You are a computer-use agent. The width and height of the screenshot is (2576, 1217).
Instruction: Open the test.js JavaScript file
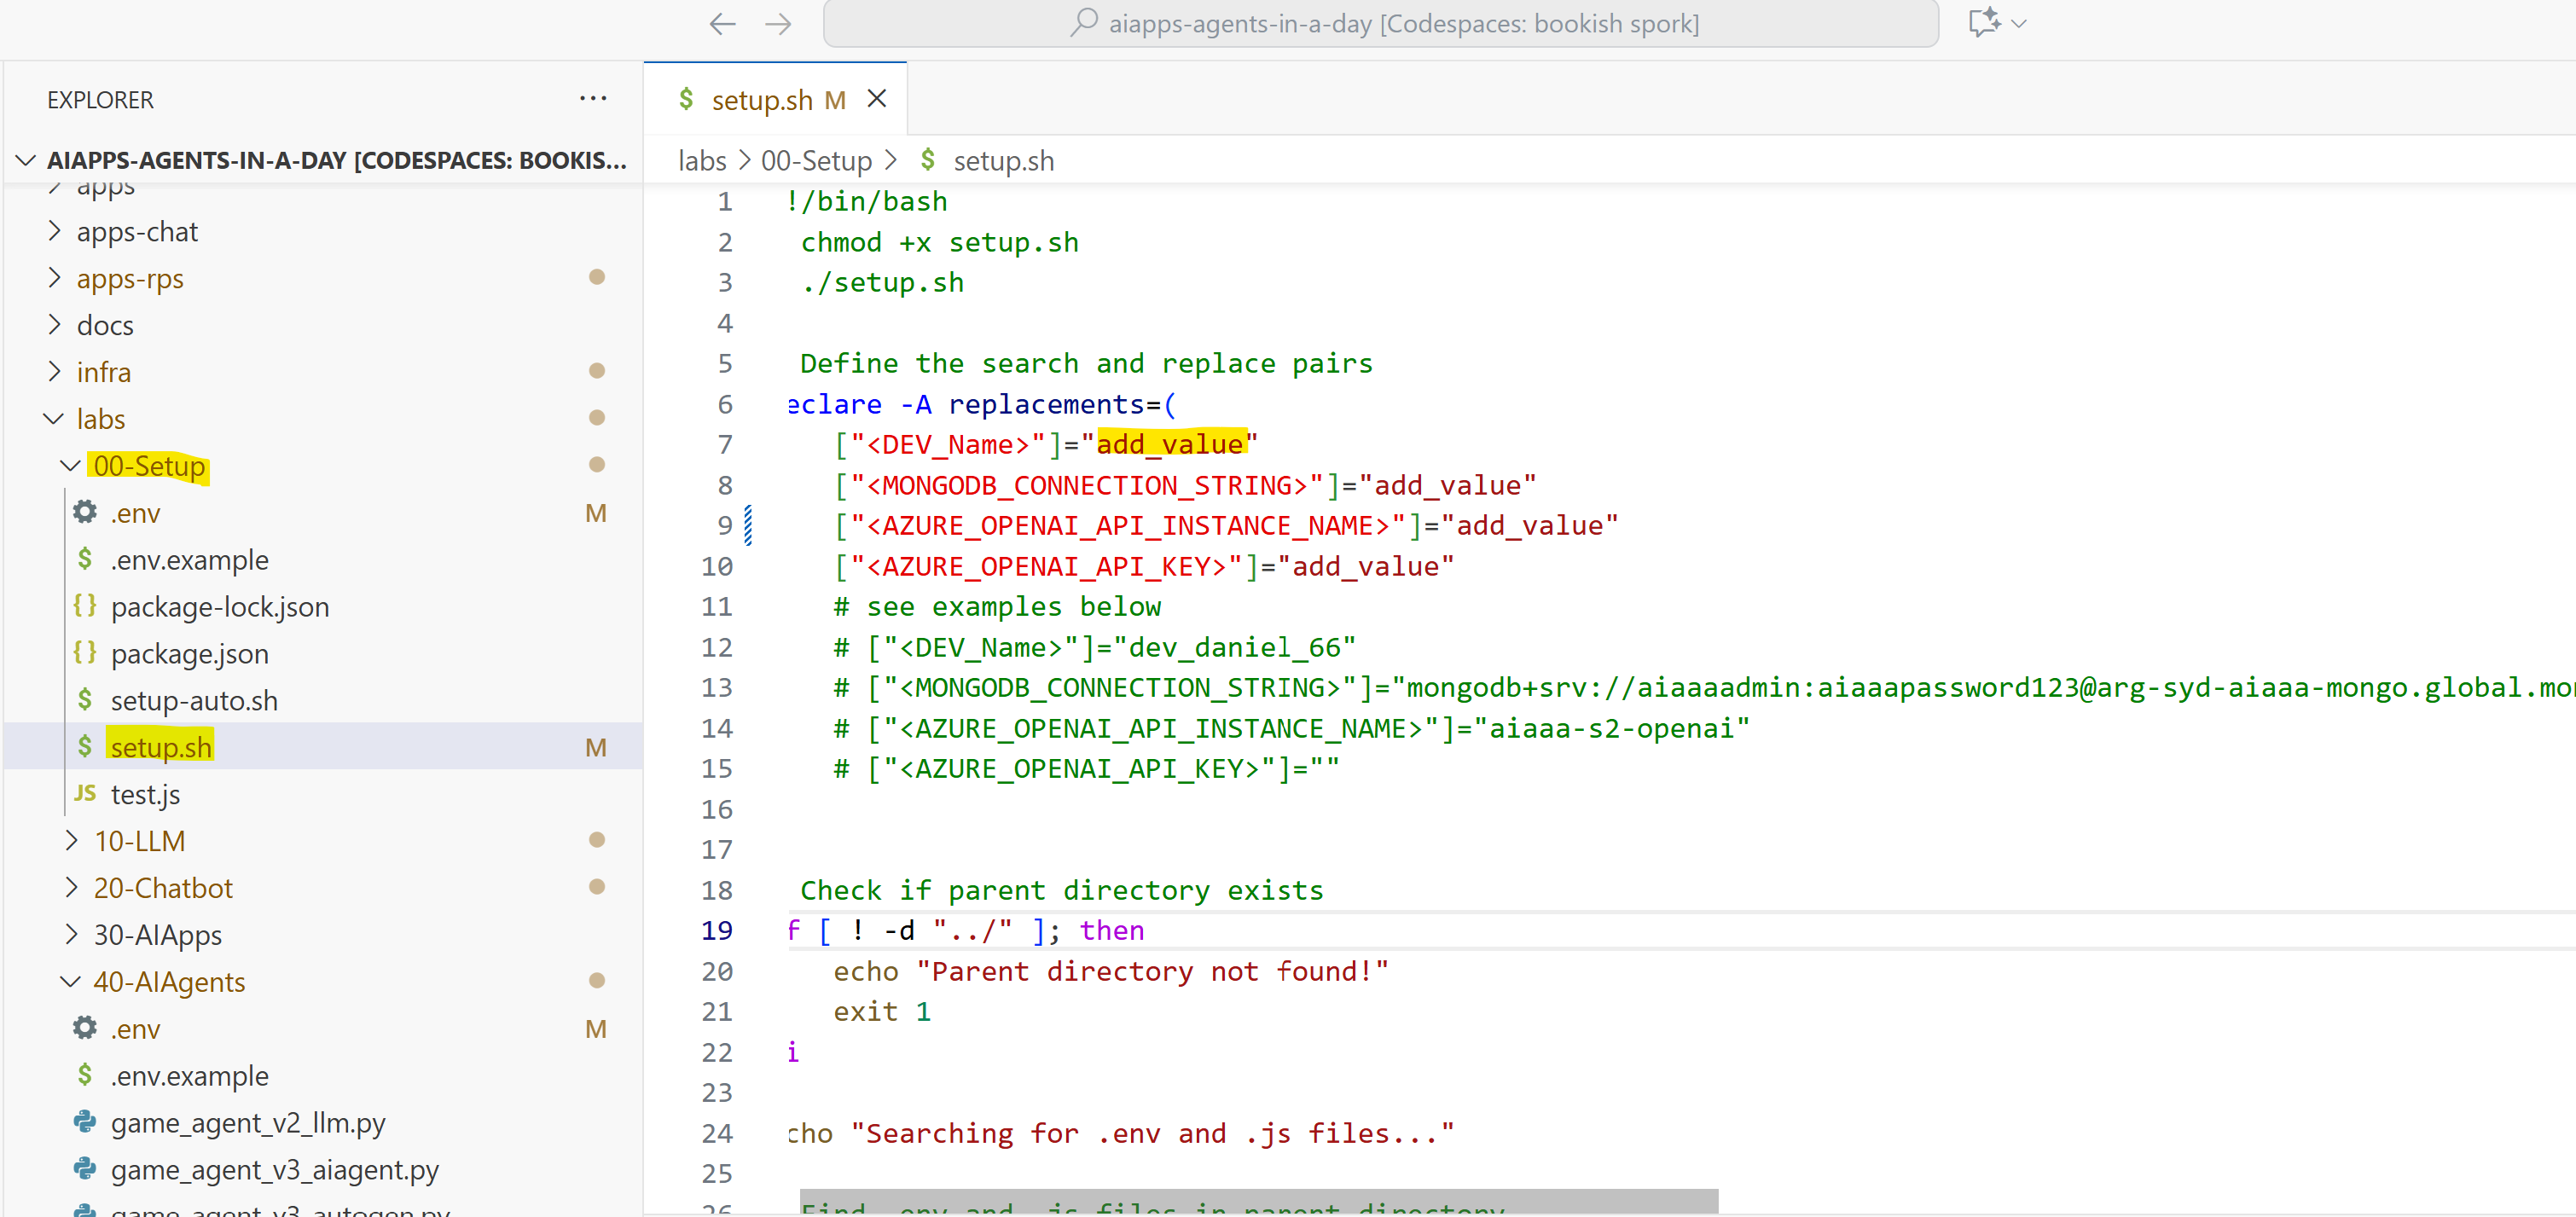pyautogui.click(x=145, y=794)
